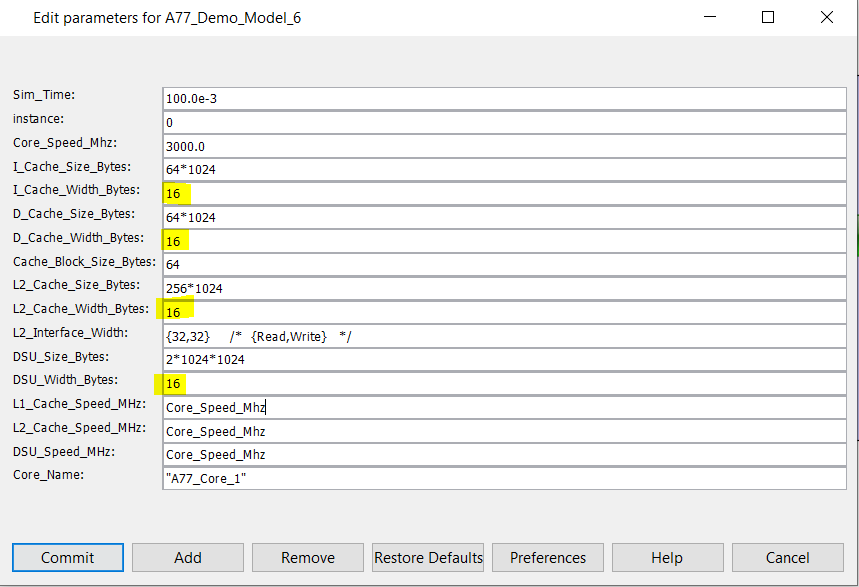Image resolution: width=859 pixels, height=587 pixels.
Task: Click the DSU_Size_Bytes label
Action: [x=61, y=357]
